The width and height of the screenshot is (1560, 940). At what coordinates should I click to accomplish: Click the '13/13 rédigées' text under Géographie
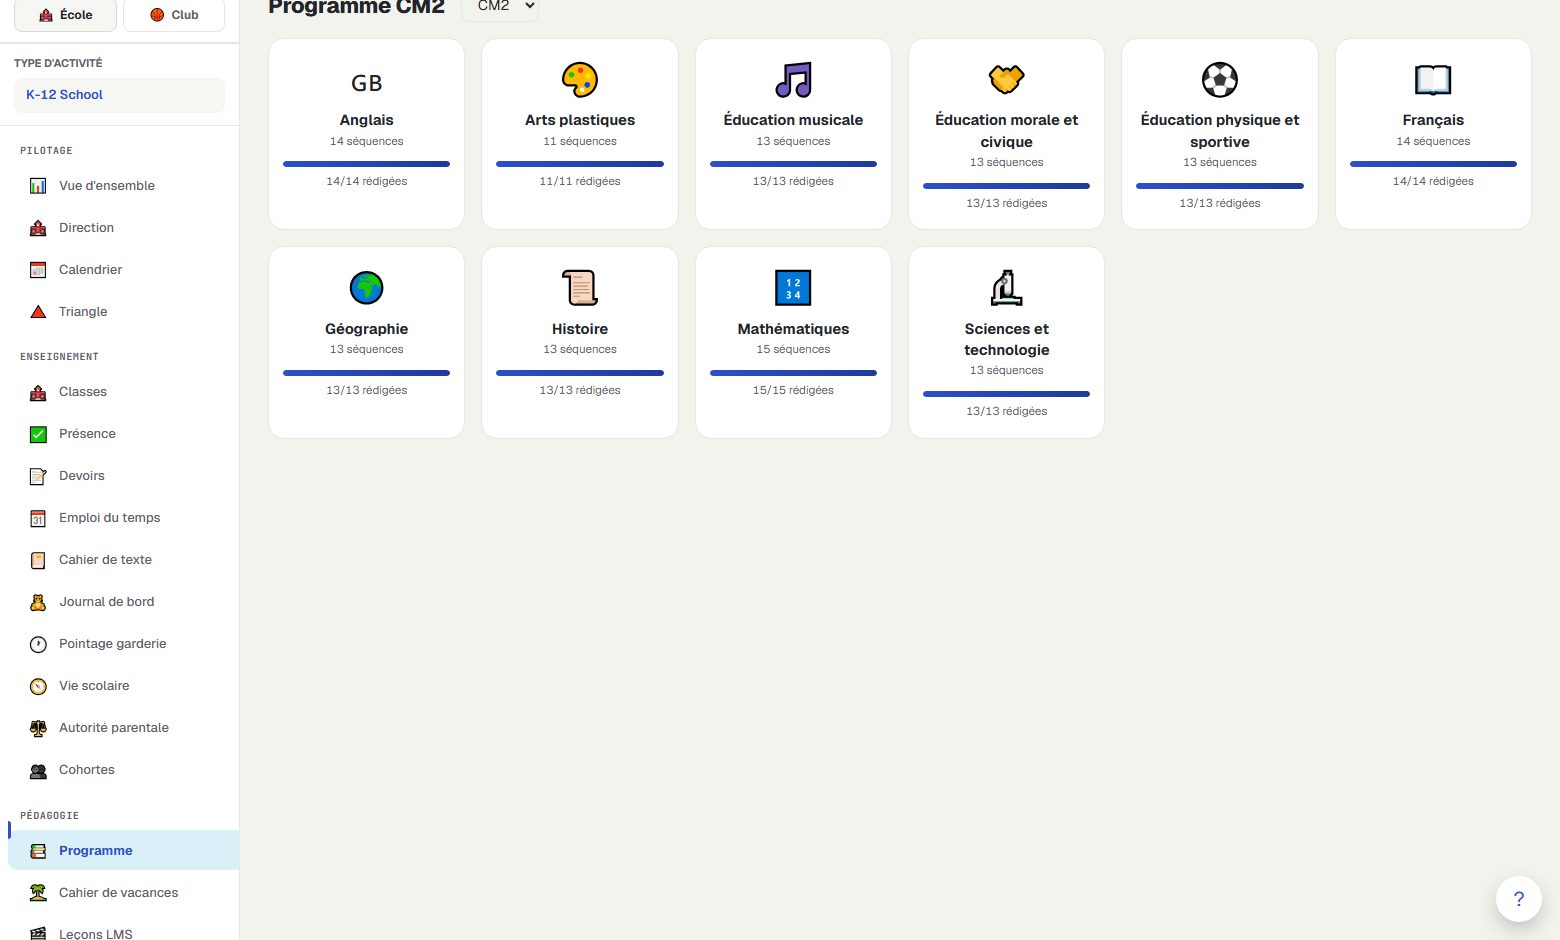366,390
